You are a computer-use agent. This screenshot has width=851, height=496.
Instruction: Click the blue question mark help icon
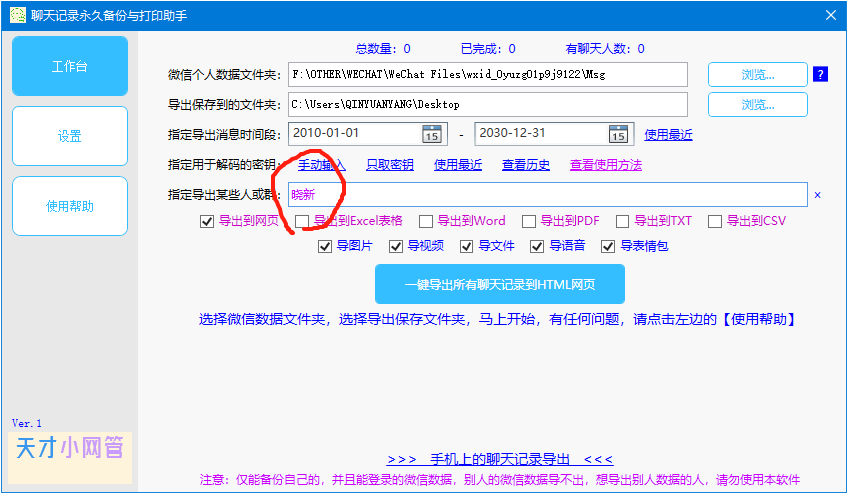point(820,74)
